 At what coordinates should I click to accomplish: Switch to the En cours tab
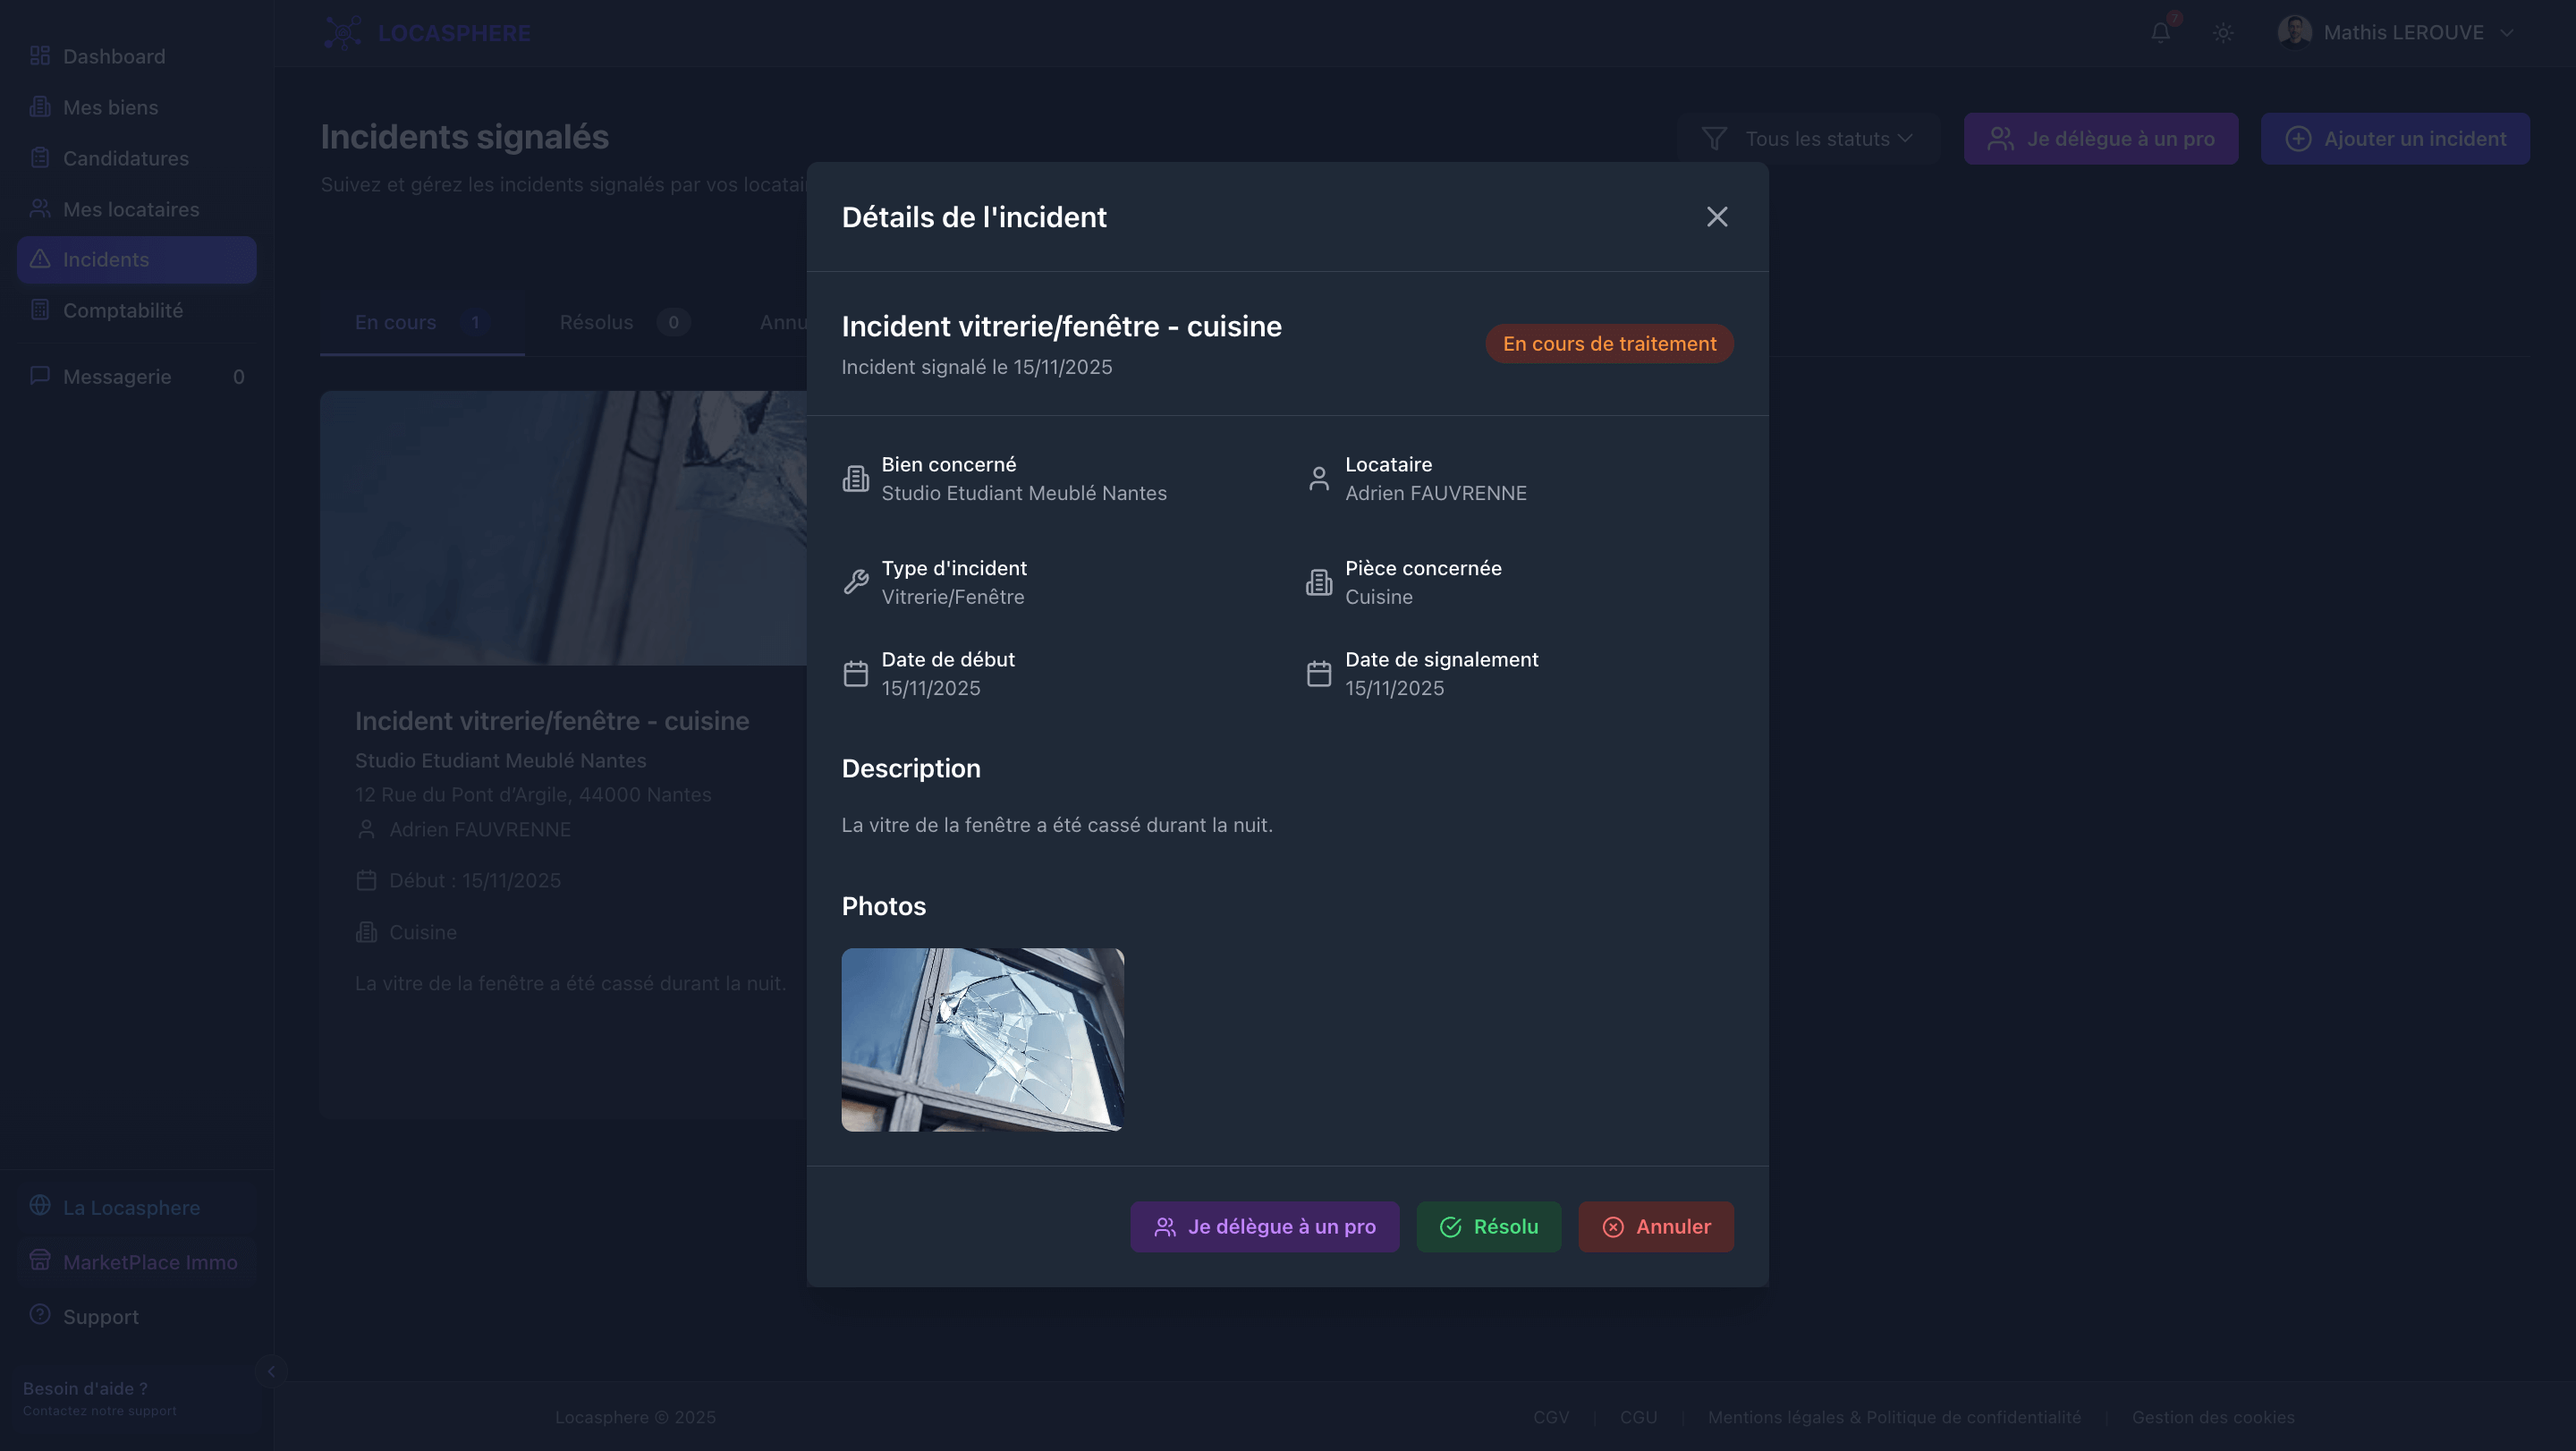396,322
